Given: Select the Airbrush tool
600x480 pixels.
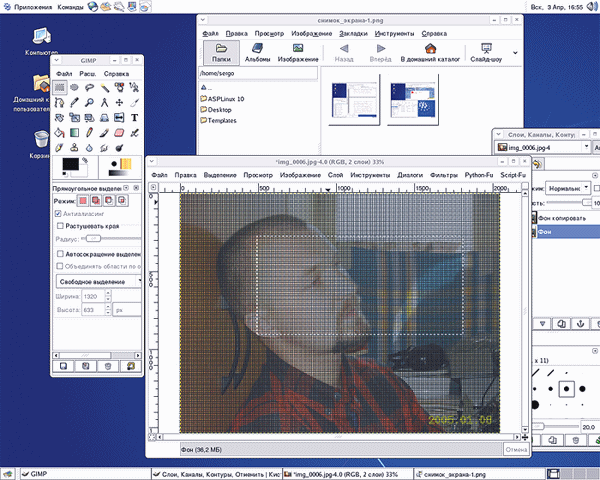Looking at the screenshot, I should click(134, 133).
